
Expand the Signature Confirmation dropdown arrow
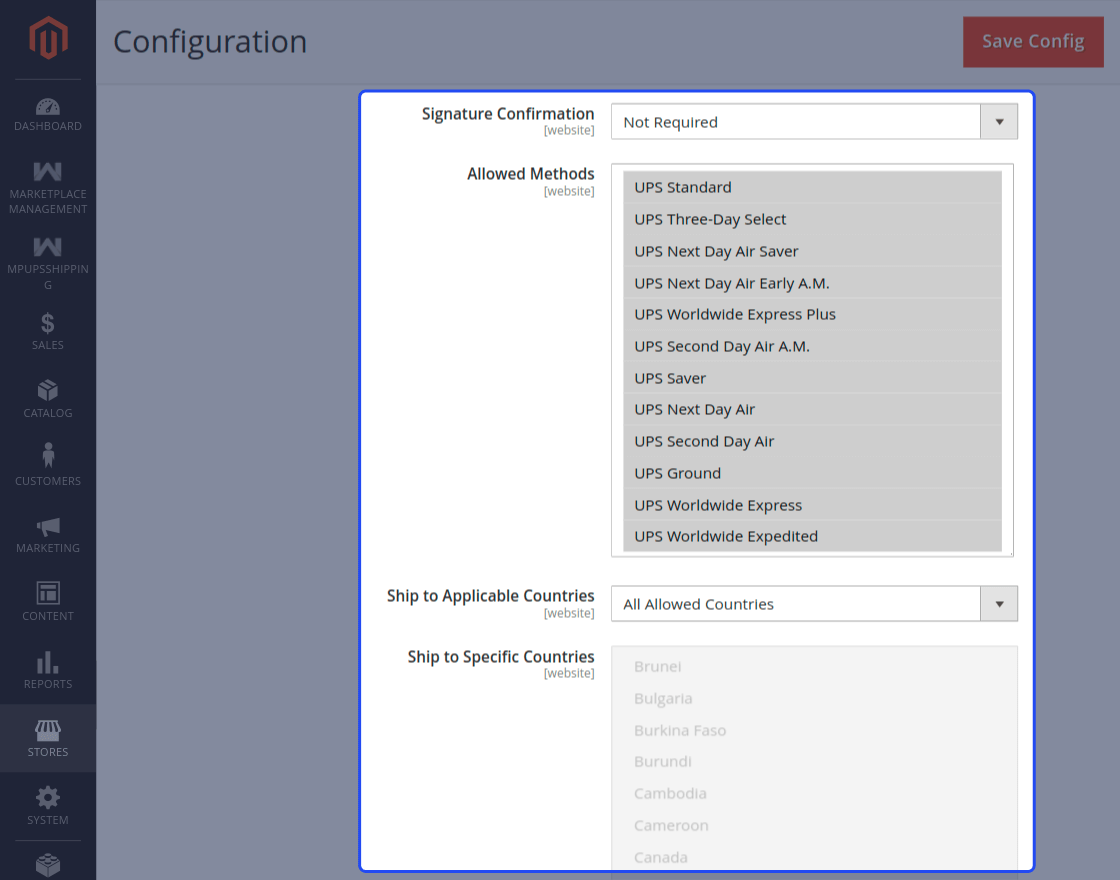pos(999,122)
